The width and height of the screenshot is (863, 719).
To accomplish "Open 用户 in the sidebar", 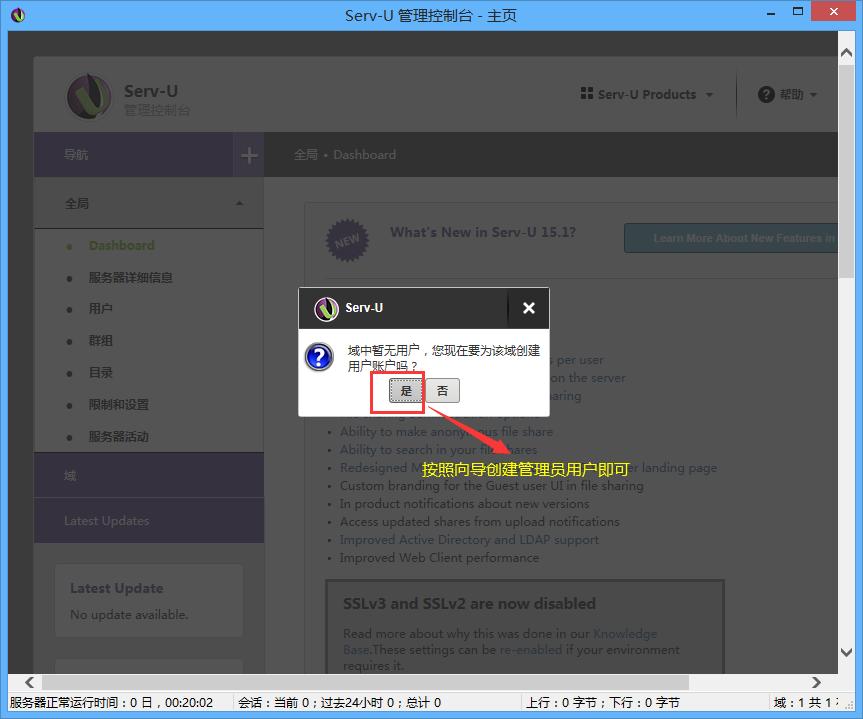I will pyautogui.click(x=100, y=309).
